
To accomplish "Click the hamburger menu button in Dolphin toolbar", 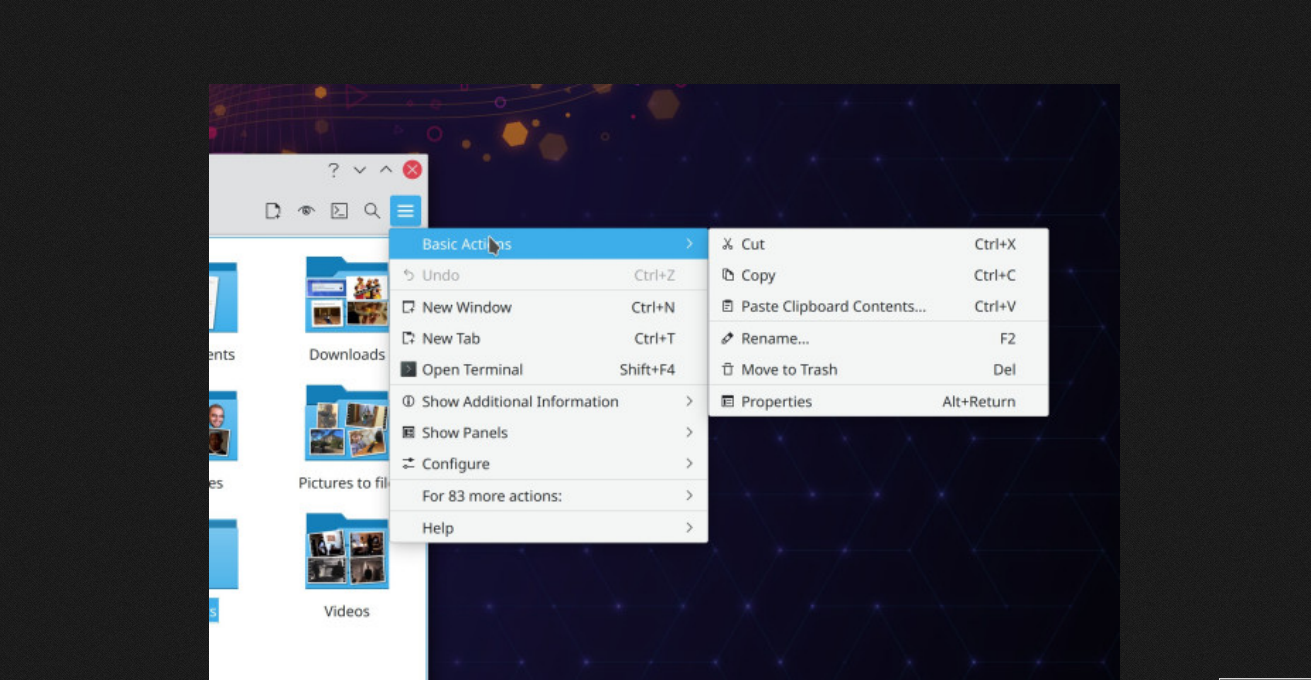I will pyautogui.click(x=405, y=211).
